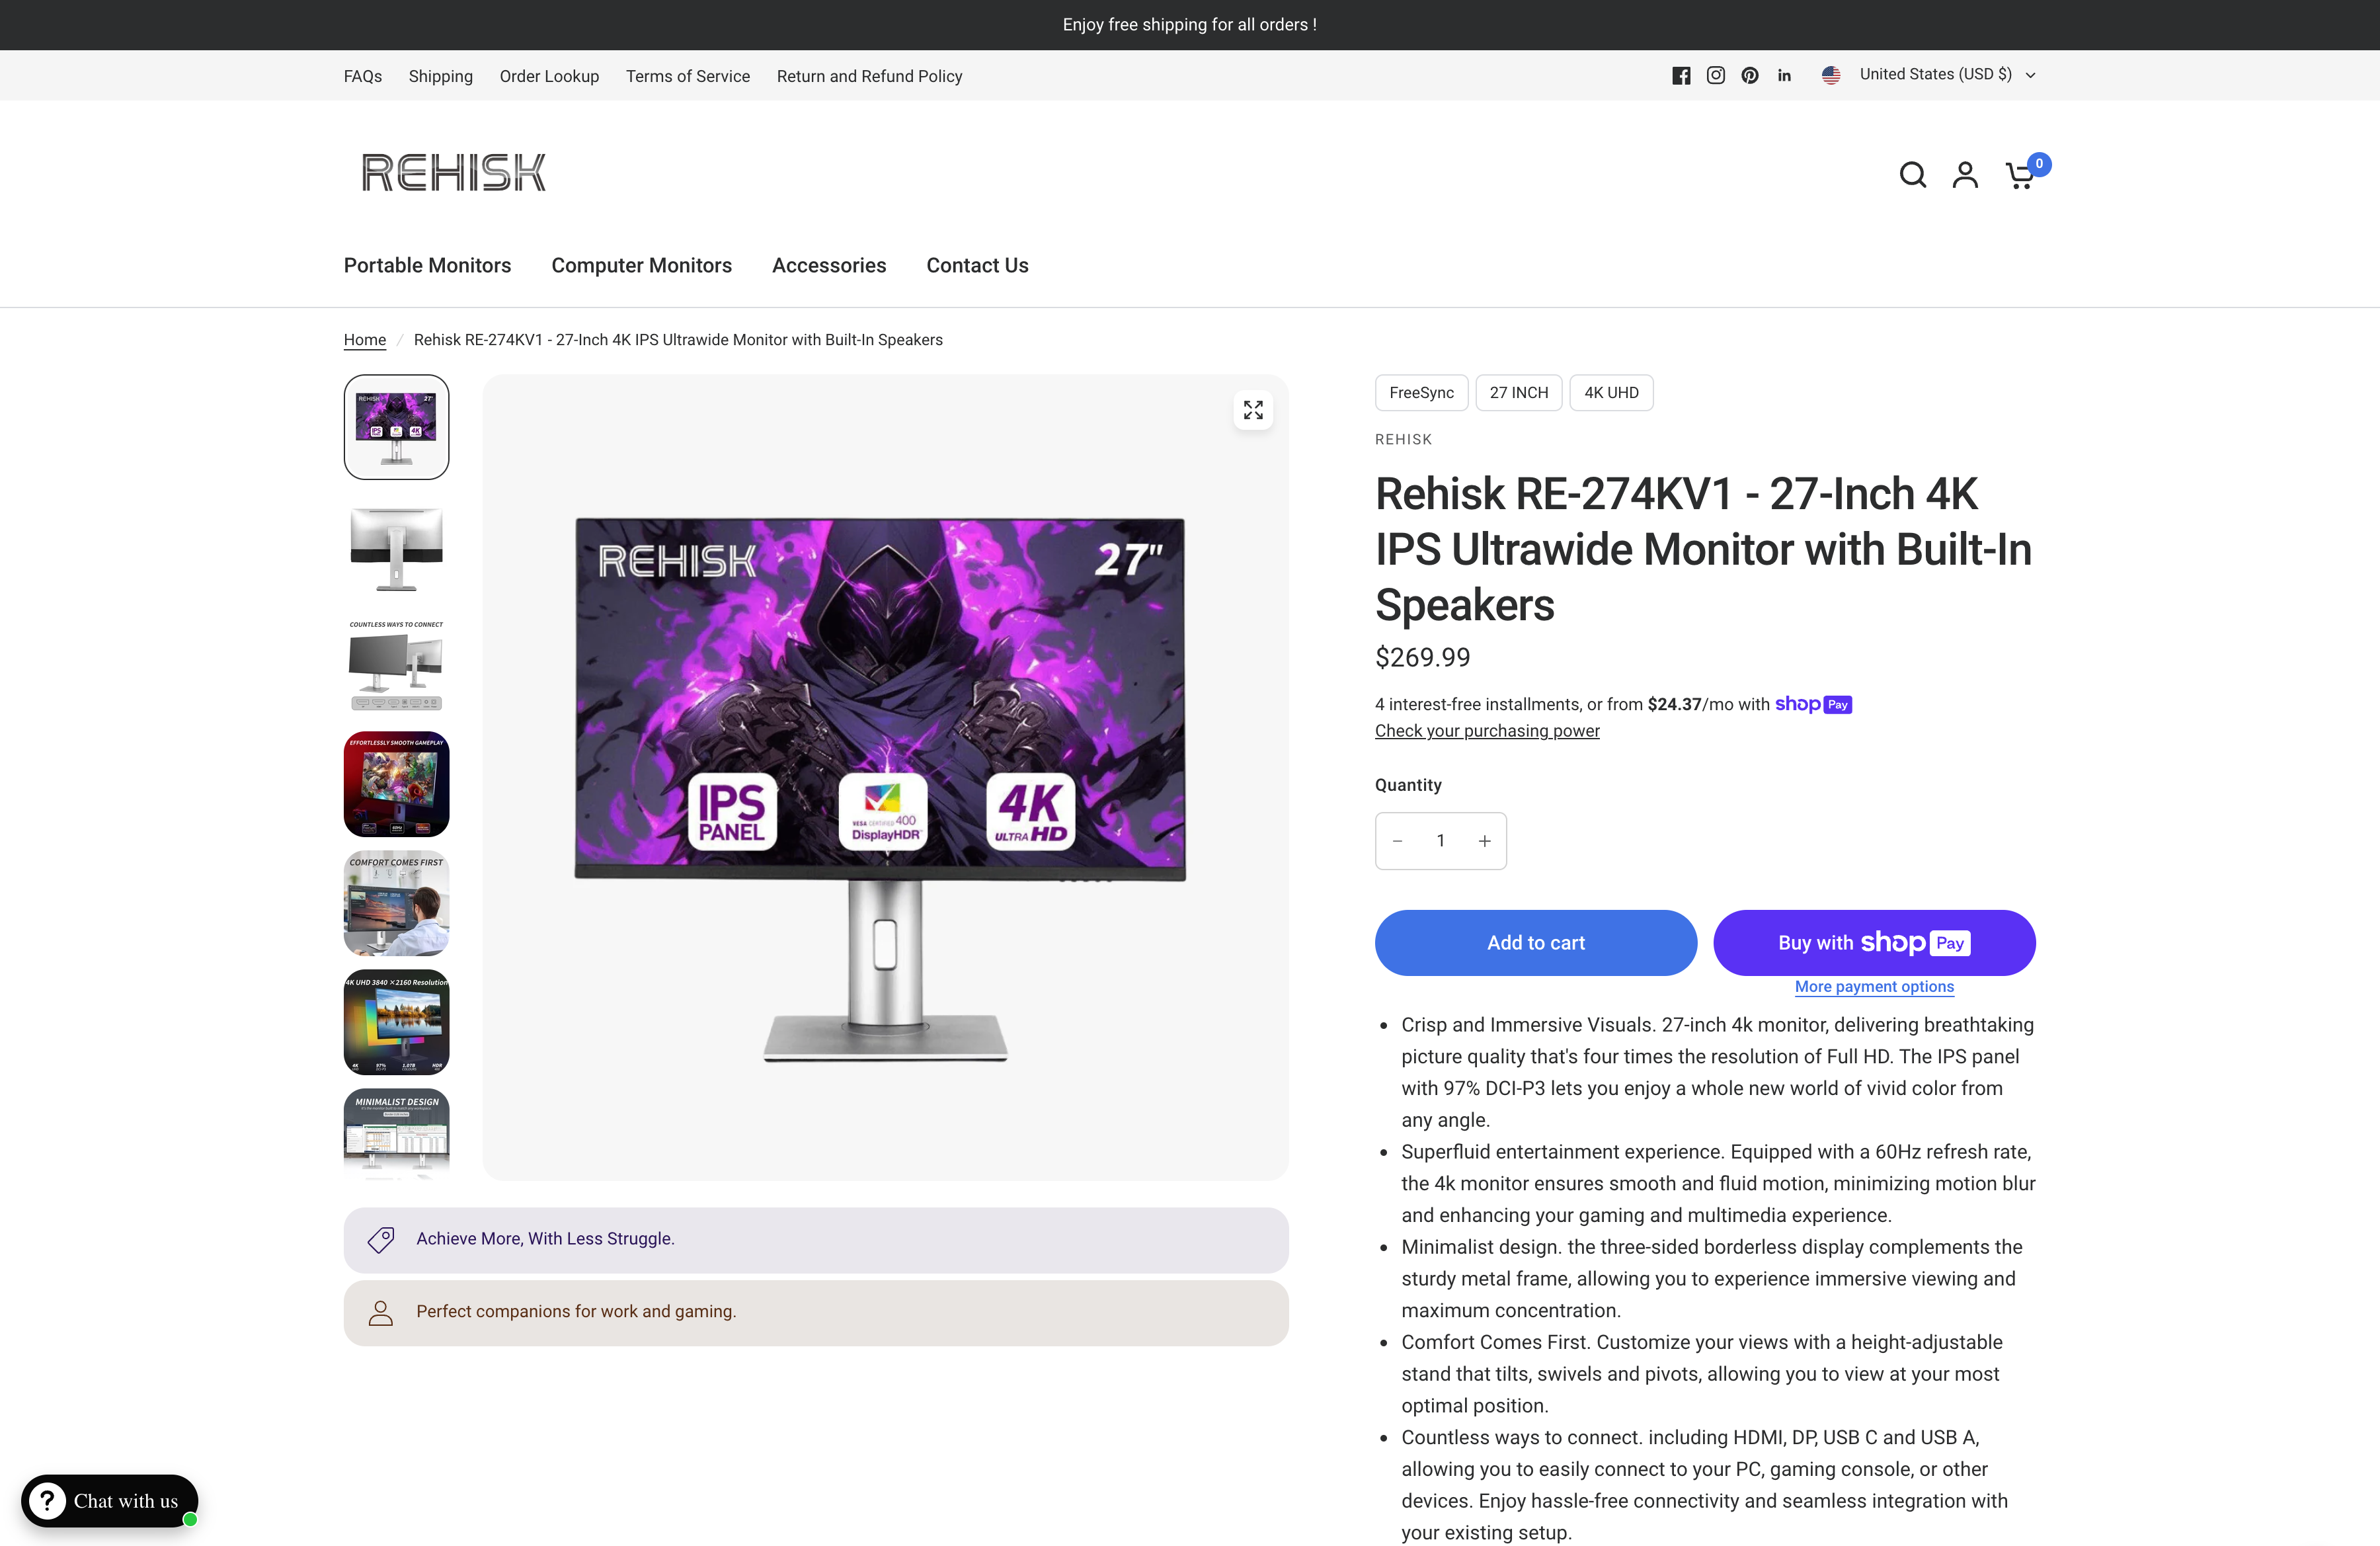Open the Chat with us widget

(109, 1501)
